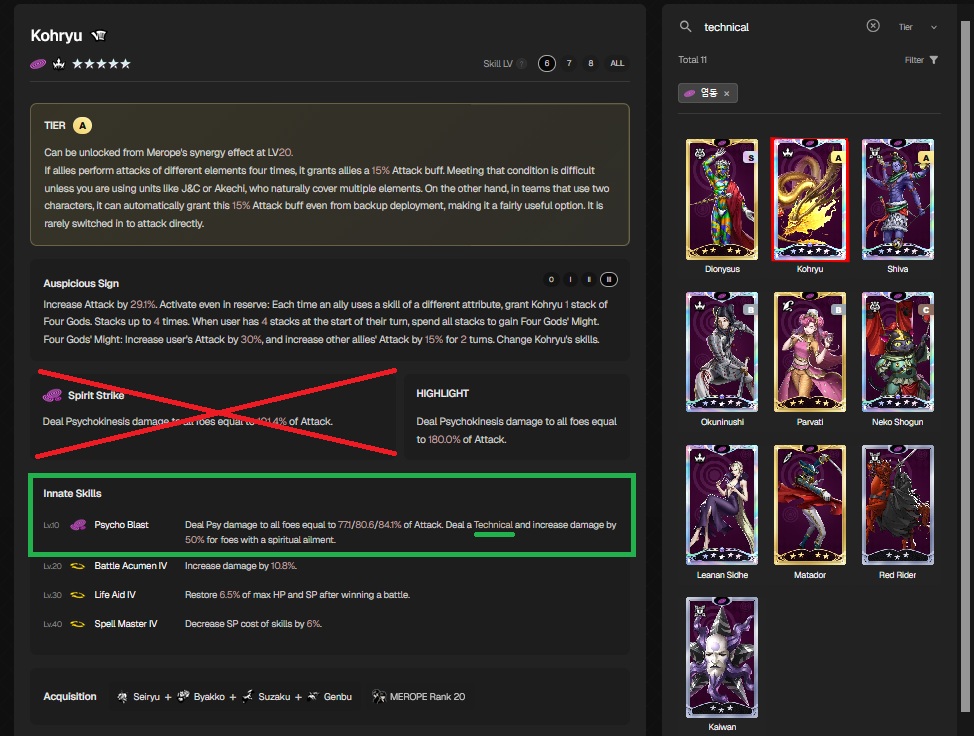This screenshot has width=974, height=736.
Task: Click the Skill LV help question icon
Action: 522,63
